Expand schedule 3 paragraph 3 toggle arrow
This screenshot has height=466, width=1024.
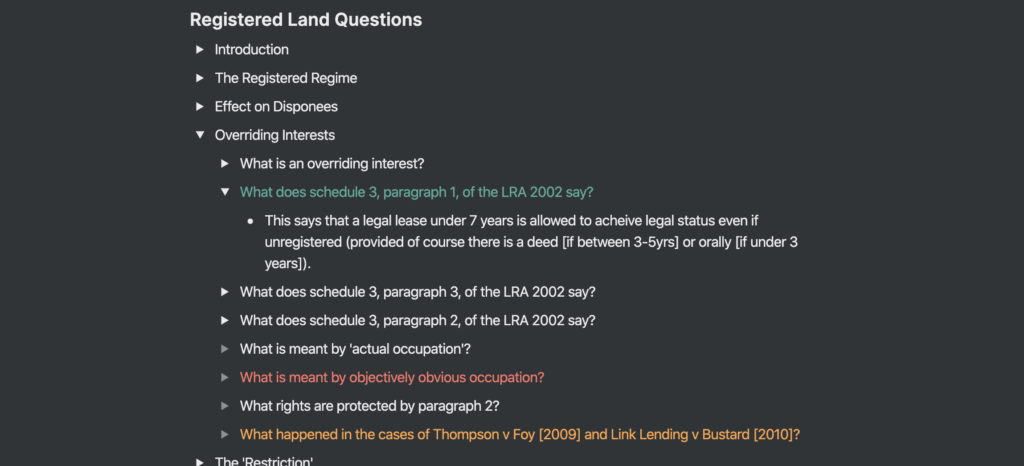225,292
